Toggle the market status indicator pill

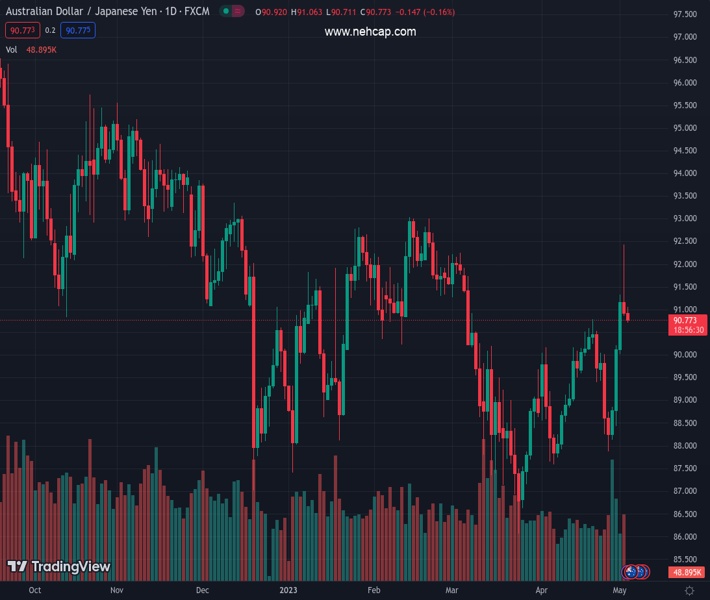click(x=231, y=12)
